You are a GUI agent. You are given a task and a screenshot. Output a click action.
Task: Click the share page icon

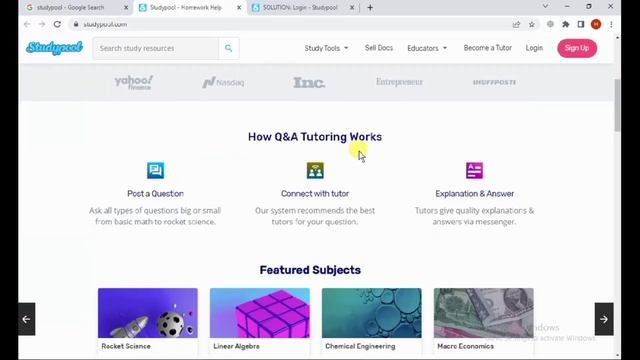pos(516,24)
